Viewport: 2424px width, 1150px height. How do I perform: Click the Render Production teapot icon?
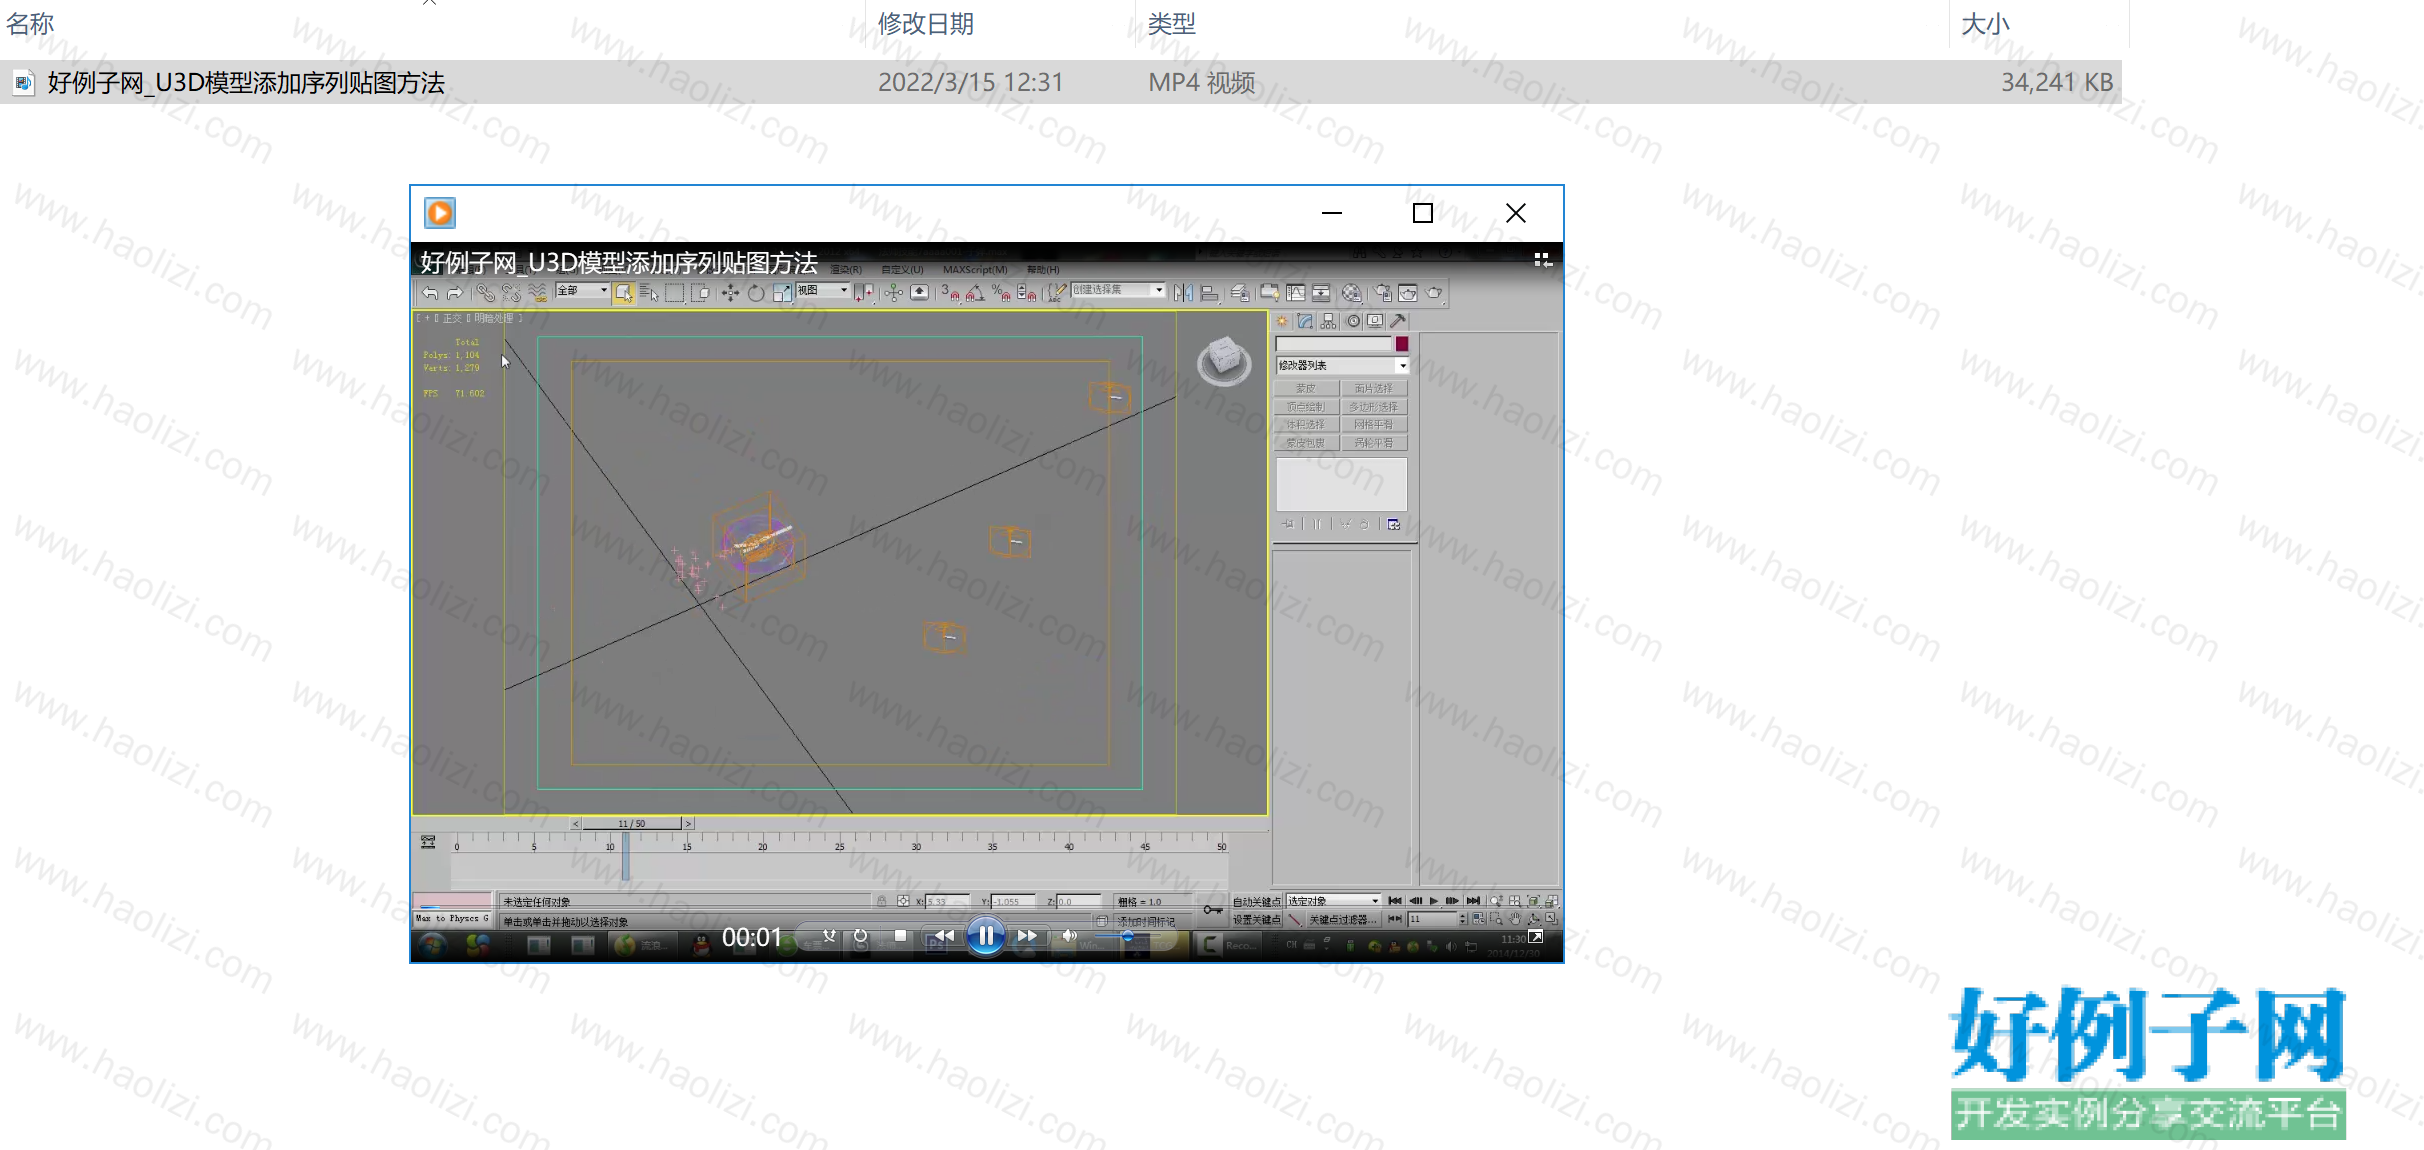click(x=1435, y=293)
